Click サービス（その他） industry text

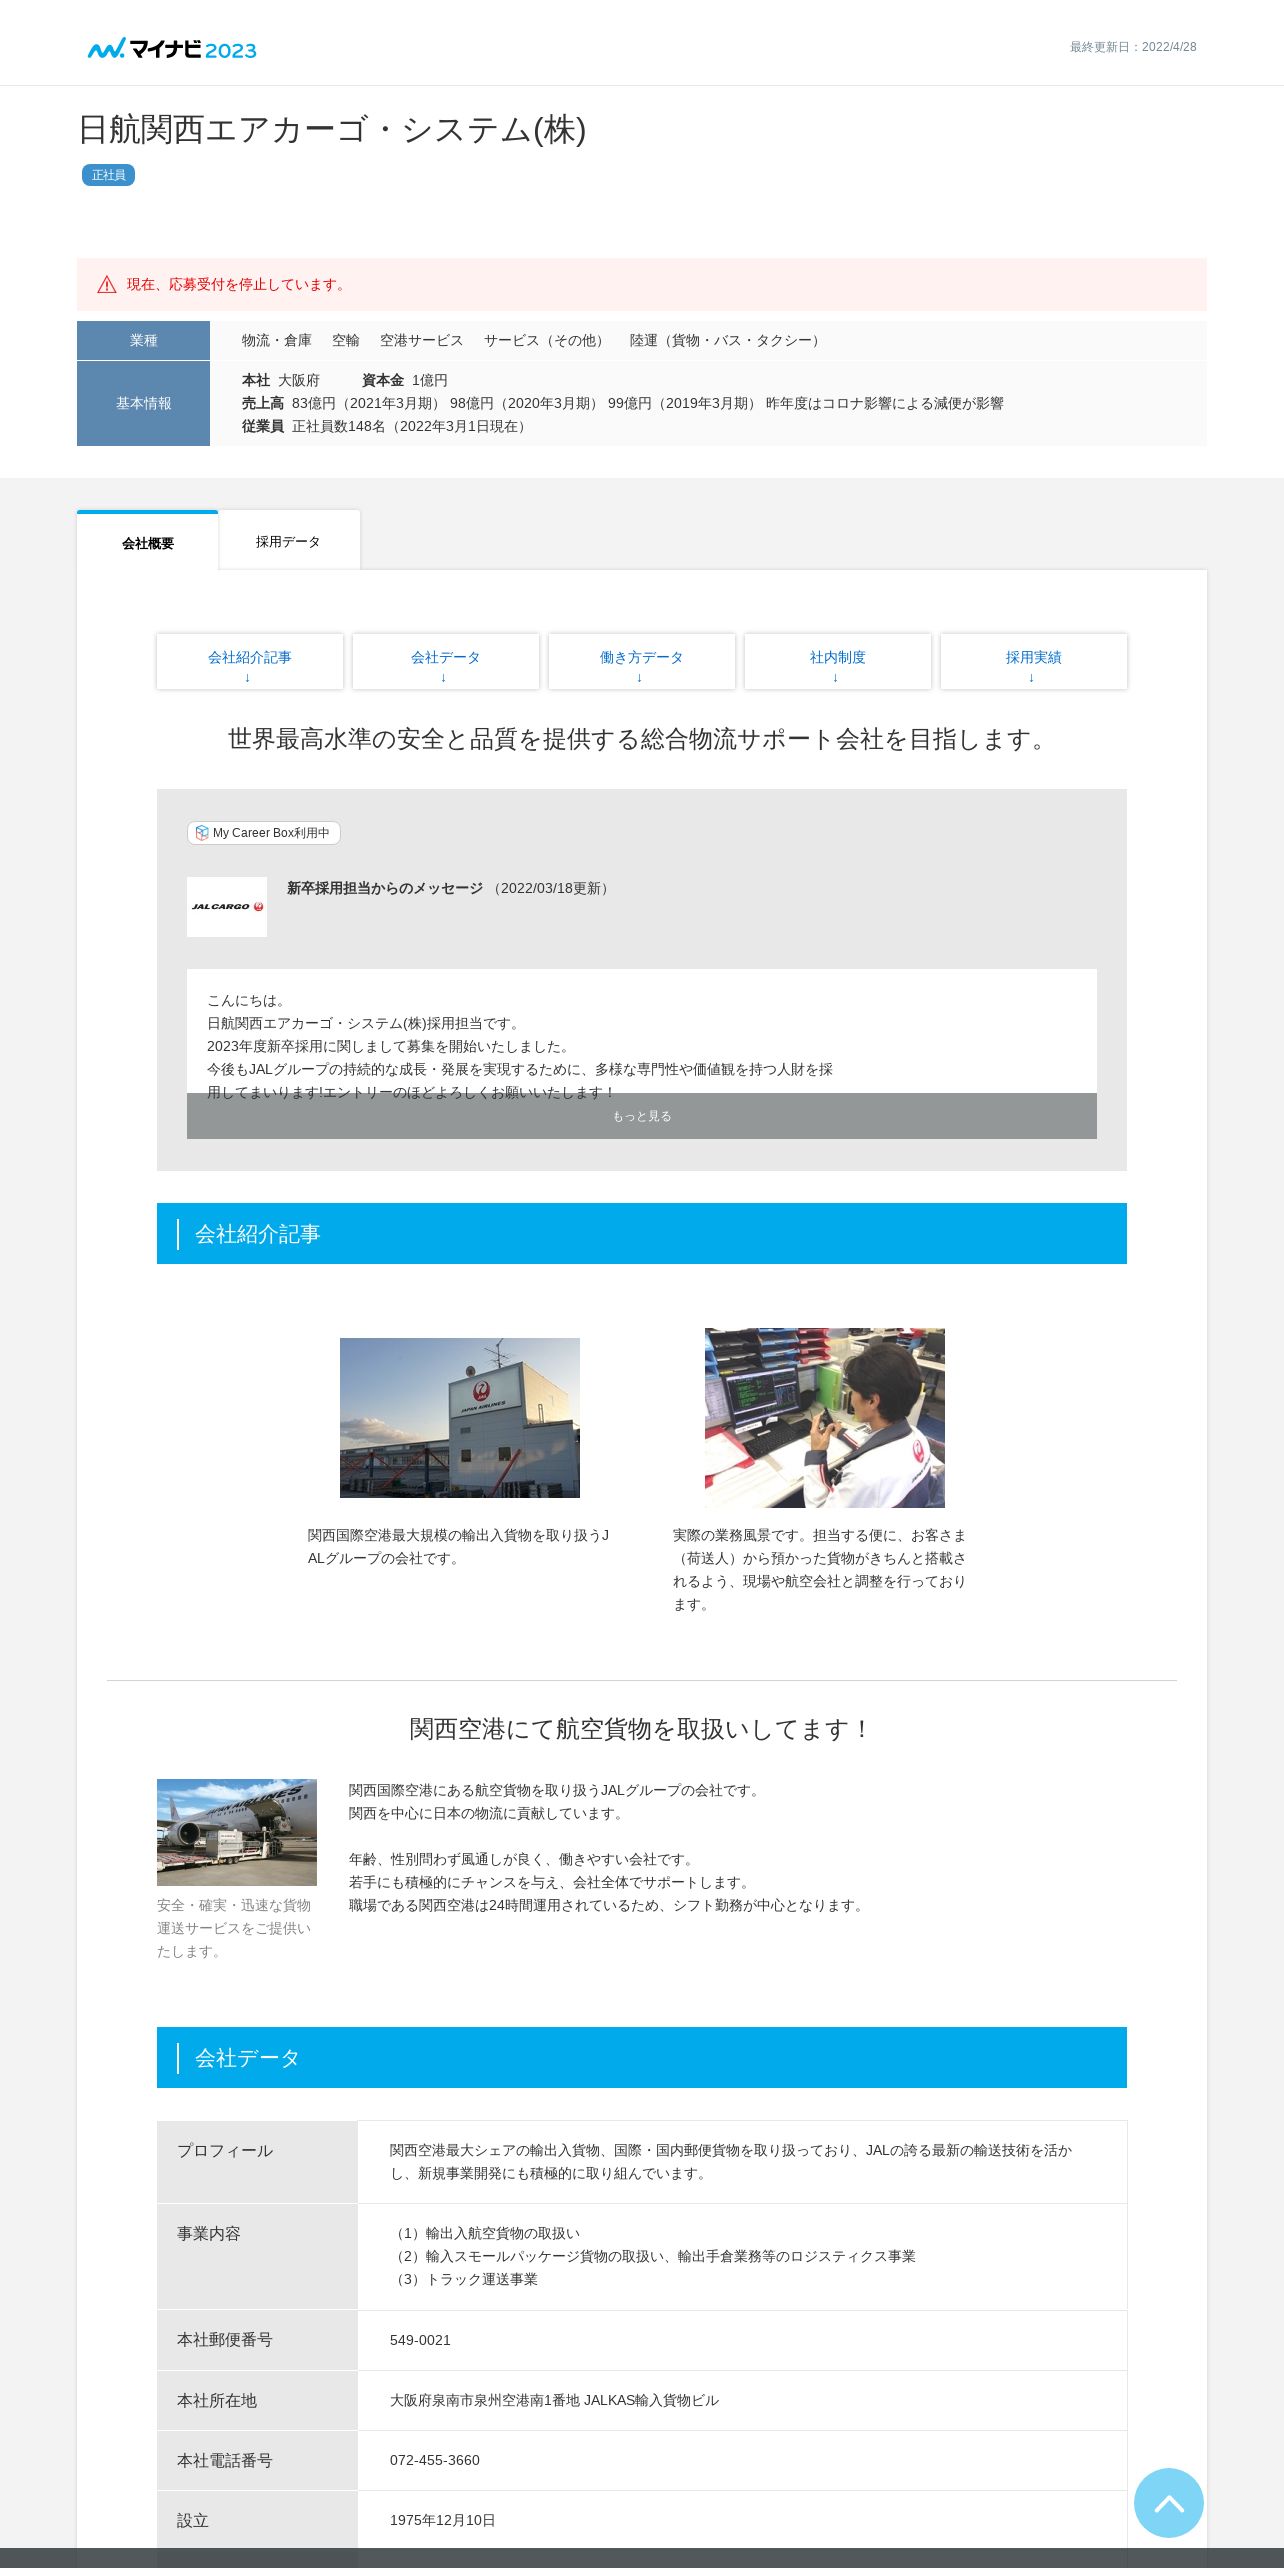coord(547,340)
